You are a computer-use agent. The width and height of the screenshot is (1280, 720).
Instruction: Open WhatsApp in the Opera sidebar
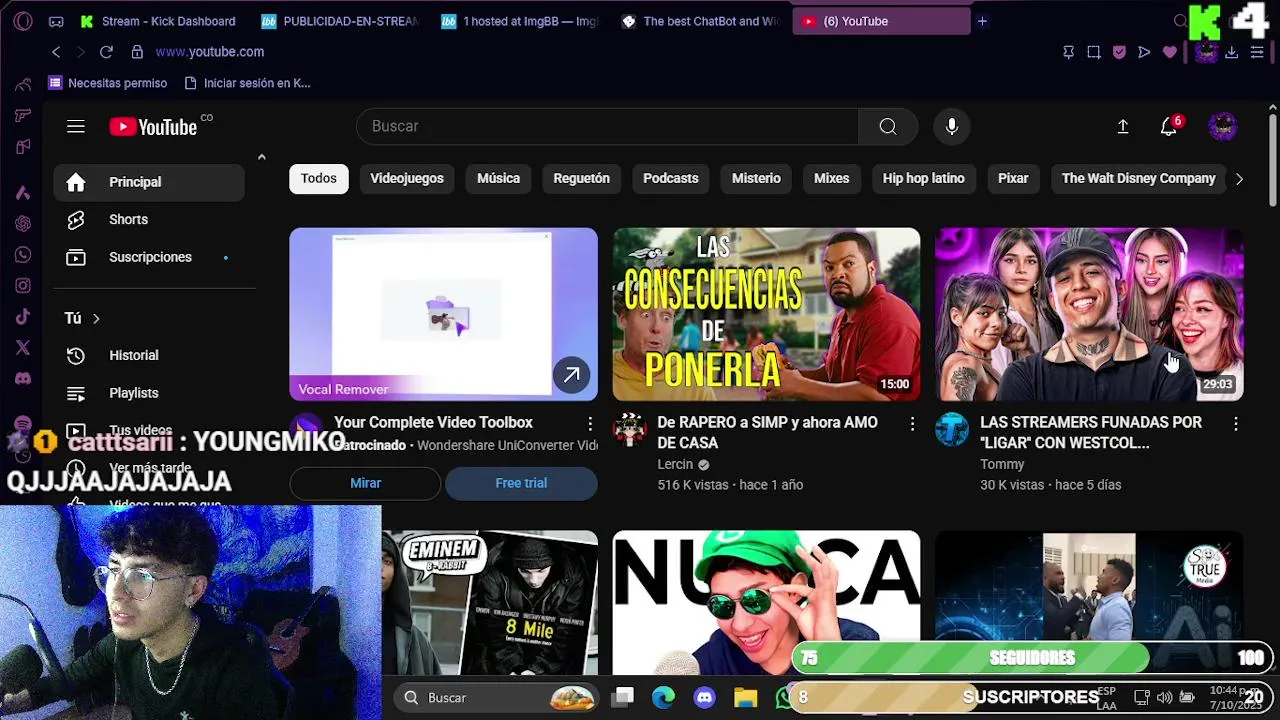click(23, 255)
